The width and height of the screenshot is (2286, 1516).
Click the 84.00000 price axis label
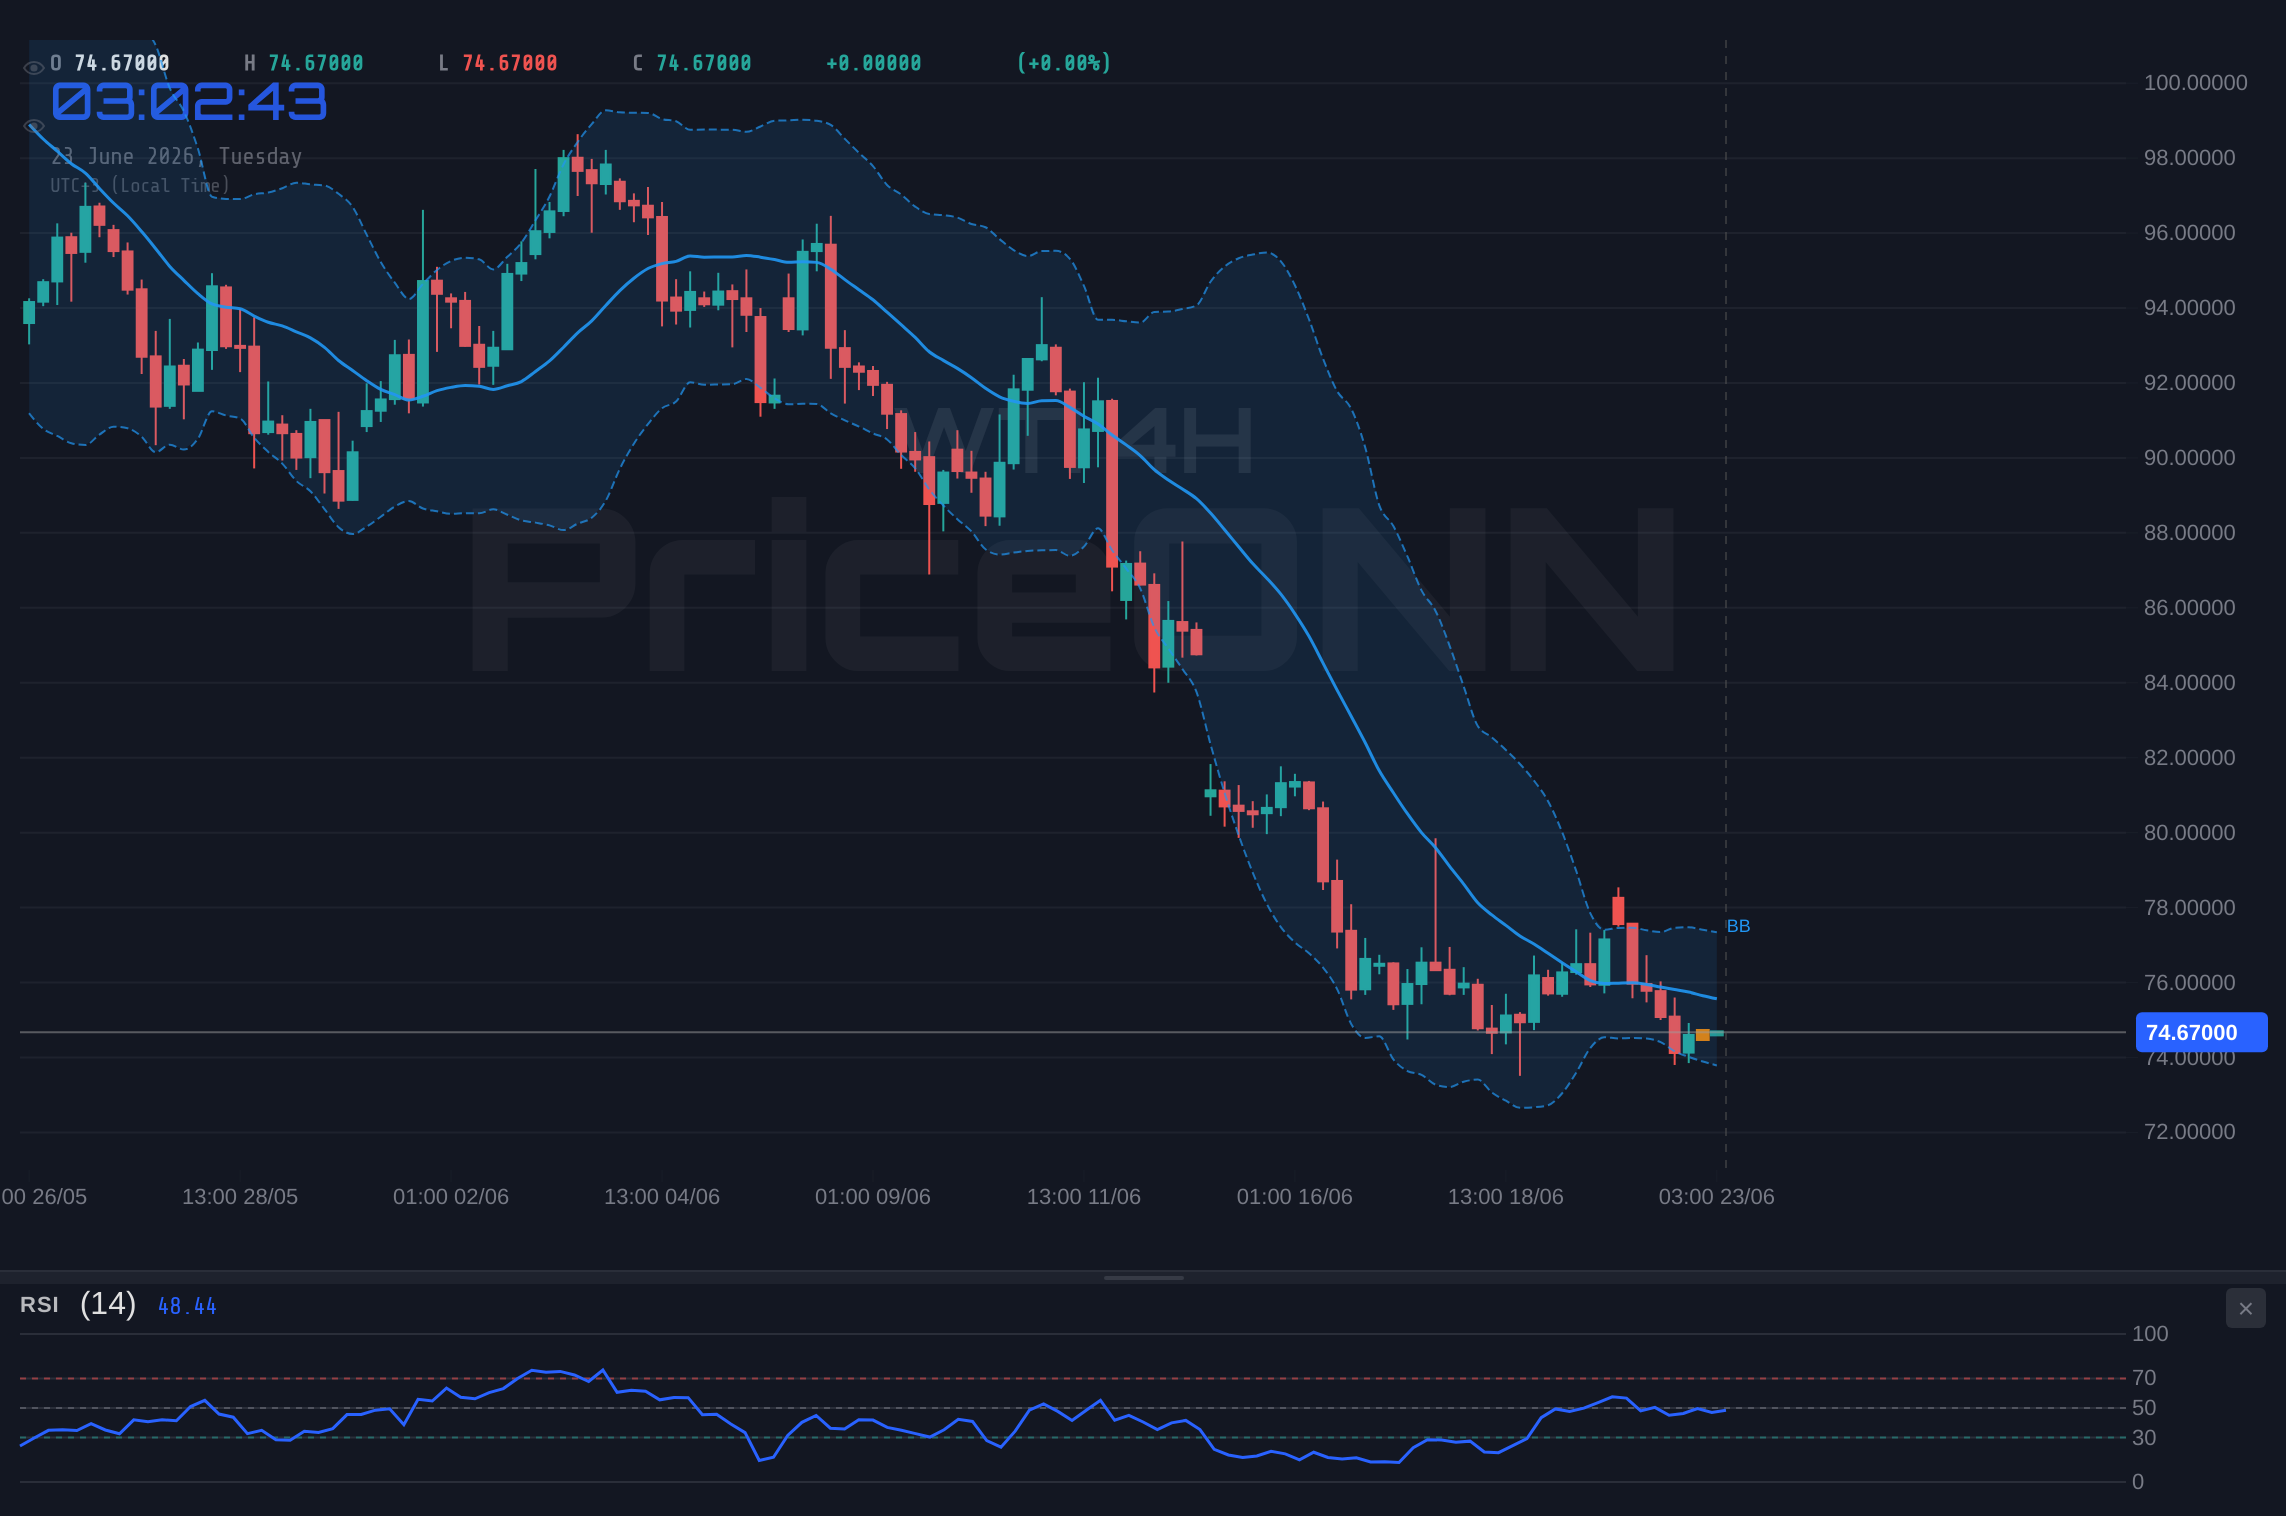click(2189, 683)
